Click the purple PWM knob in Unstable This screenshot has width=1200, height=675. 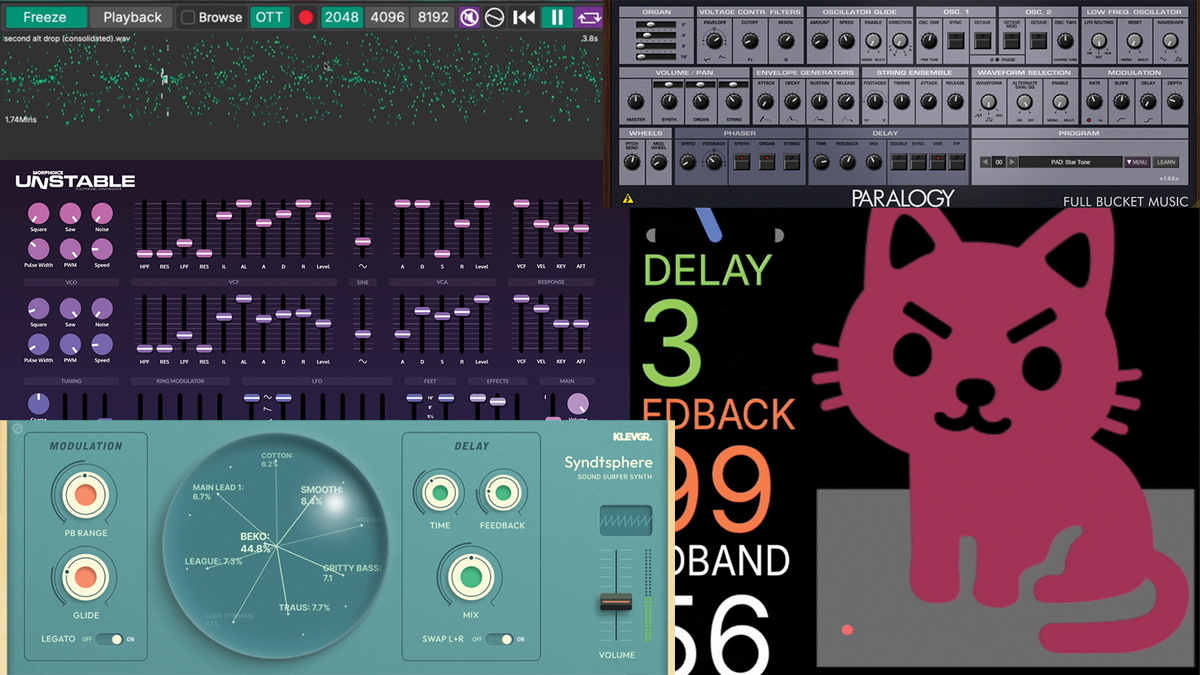pos(70,345)
